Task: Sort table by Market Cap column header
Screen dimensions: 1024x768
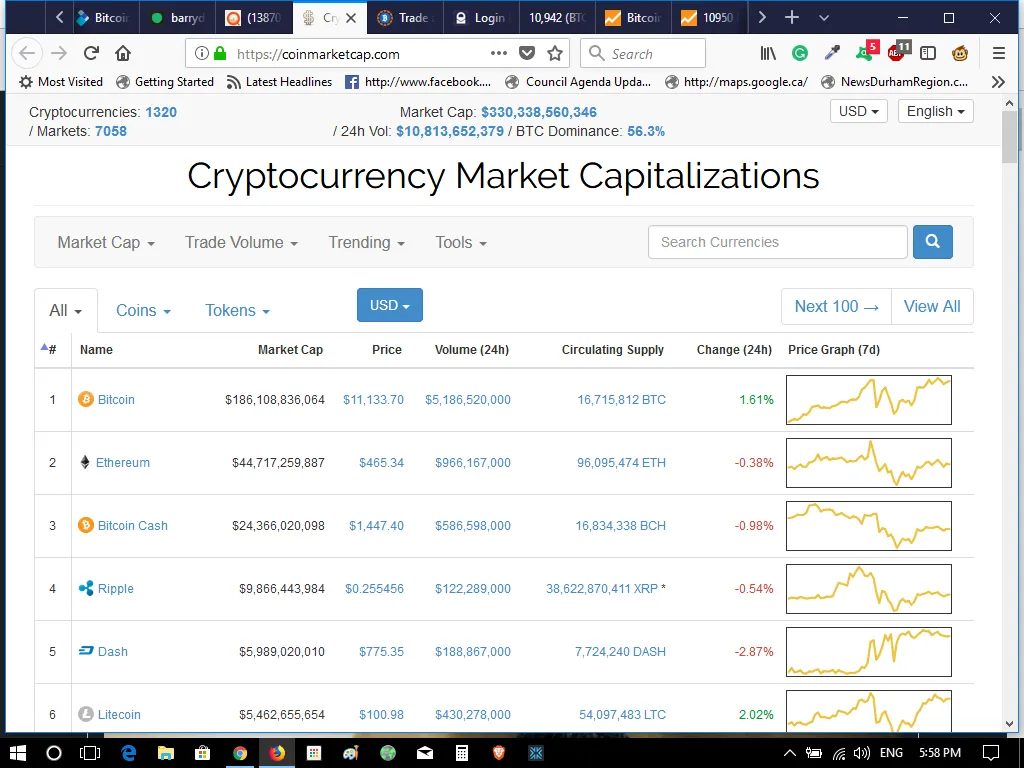Action: (290, 349)
